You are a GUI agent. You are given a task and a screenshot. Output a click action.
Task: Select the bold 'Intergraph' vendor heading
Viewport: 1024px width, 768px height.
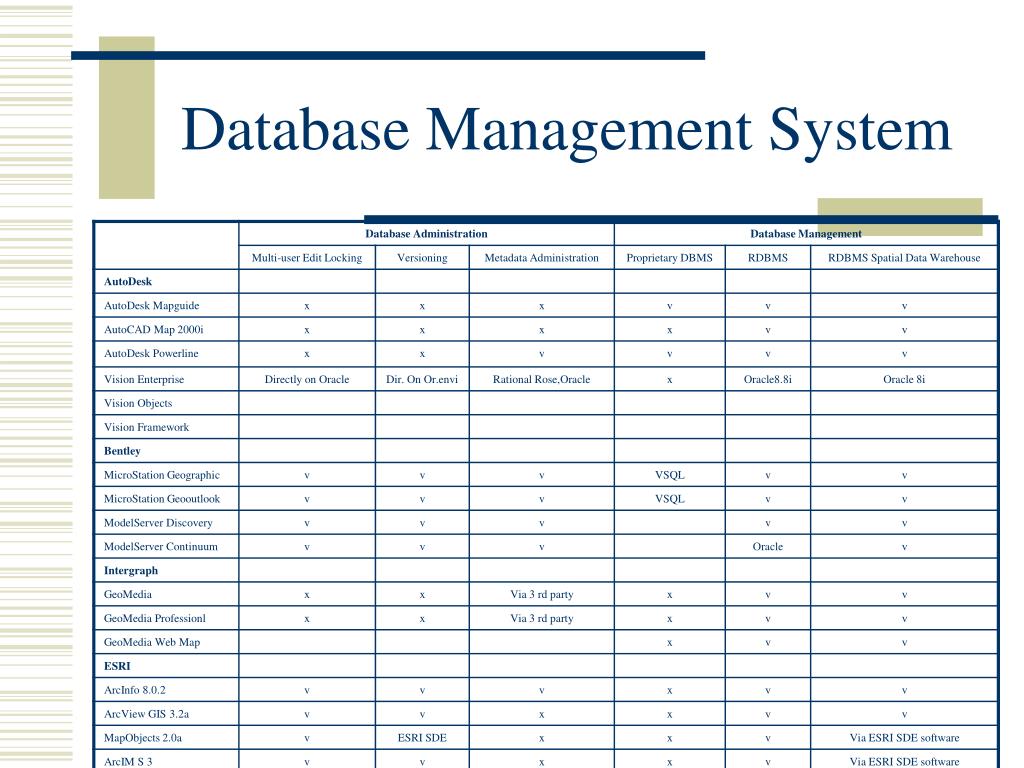pyautogui.click(x=131, y=571)
